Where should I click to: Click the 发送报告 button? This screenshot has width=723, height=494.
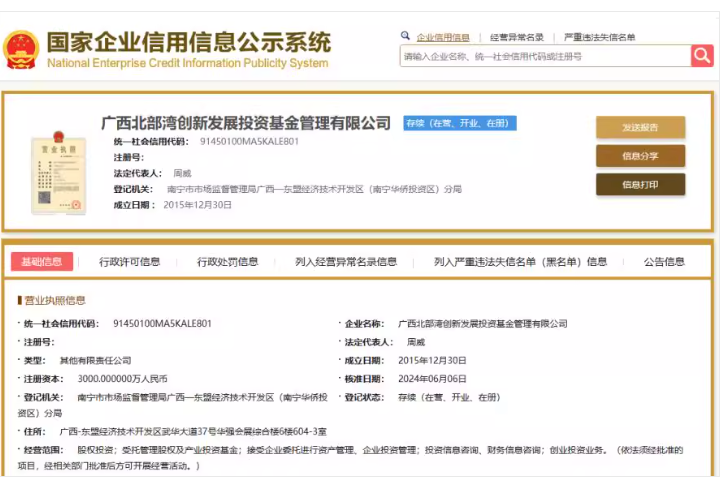coord(640,127)
